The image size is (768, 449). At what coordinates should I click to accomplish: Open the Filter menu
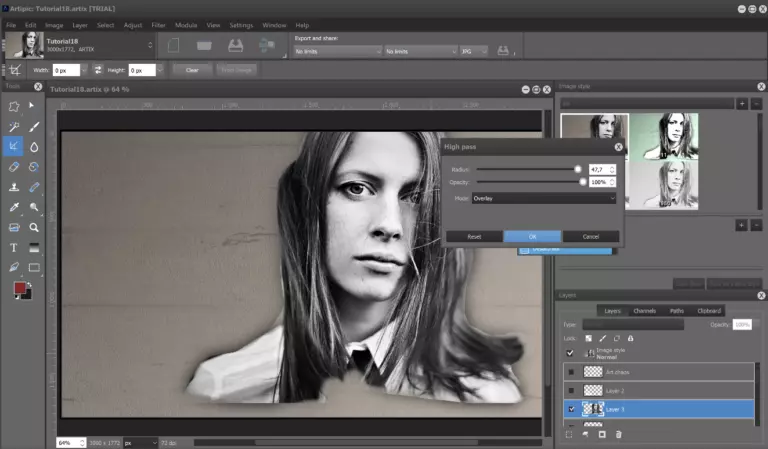[158, 24]
